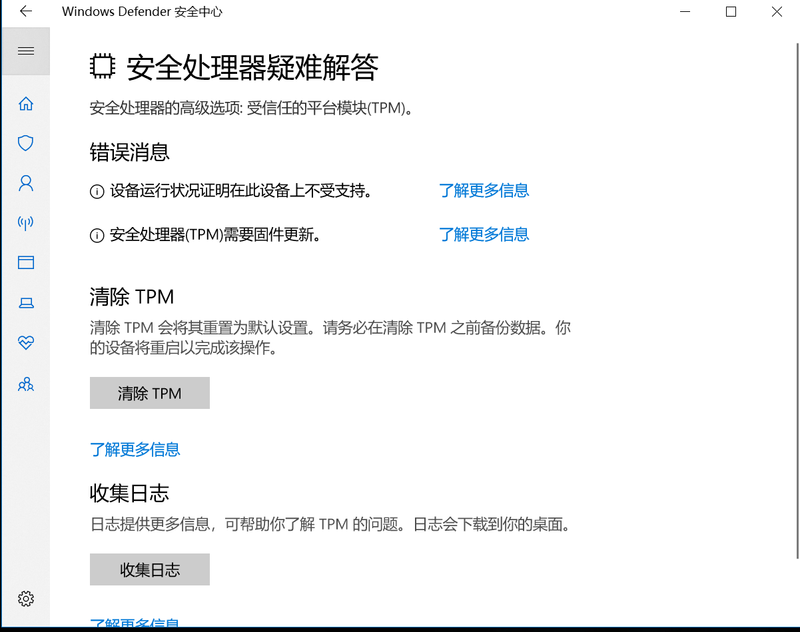Click the back arrow in title bar
This screenshot has height=632, width=800.
(x=26, y=12)
